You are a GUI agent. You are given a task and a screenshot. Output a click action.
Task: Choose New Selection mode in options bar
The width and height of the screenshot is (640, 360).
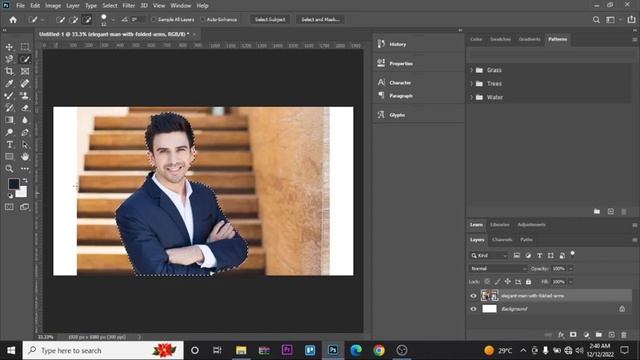tap(61, 20)
